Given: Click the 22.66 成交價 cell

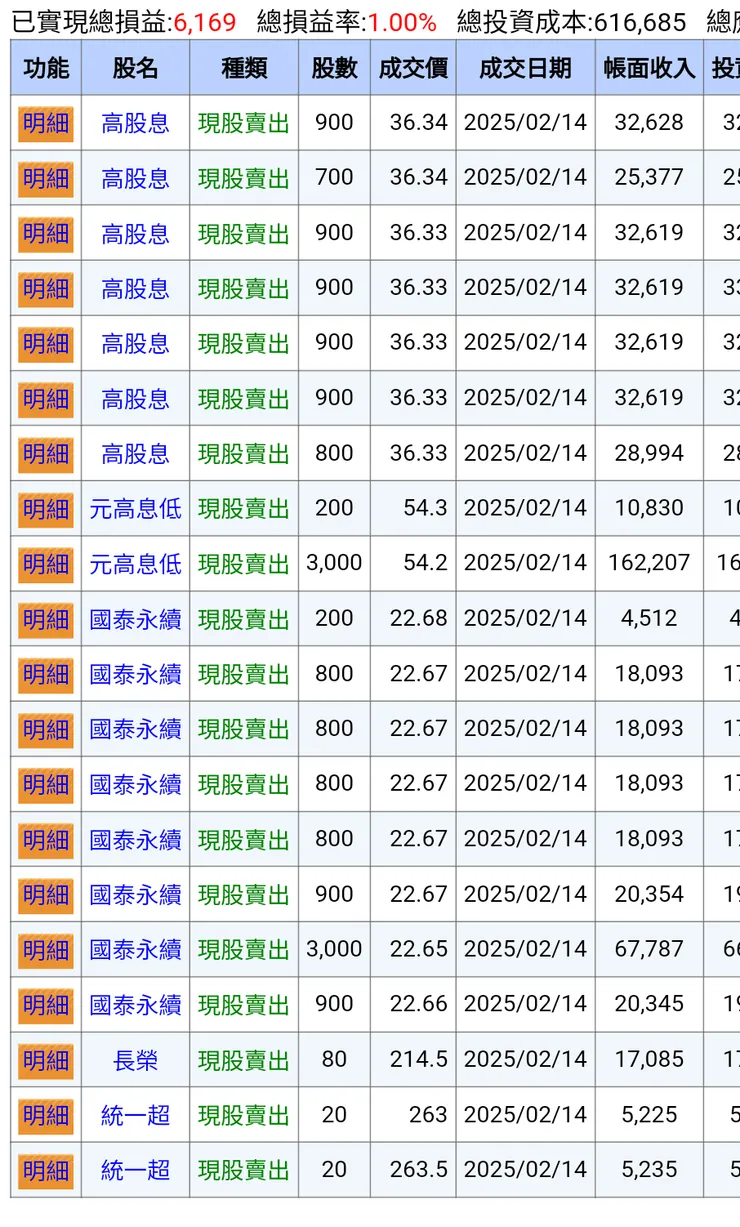Looking at the screenshot, I should (413, 1004).
